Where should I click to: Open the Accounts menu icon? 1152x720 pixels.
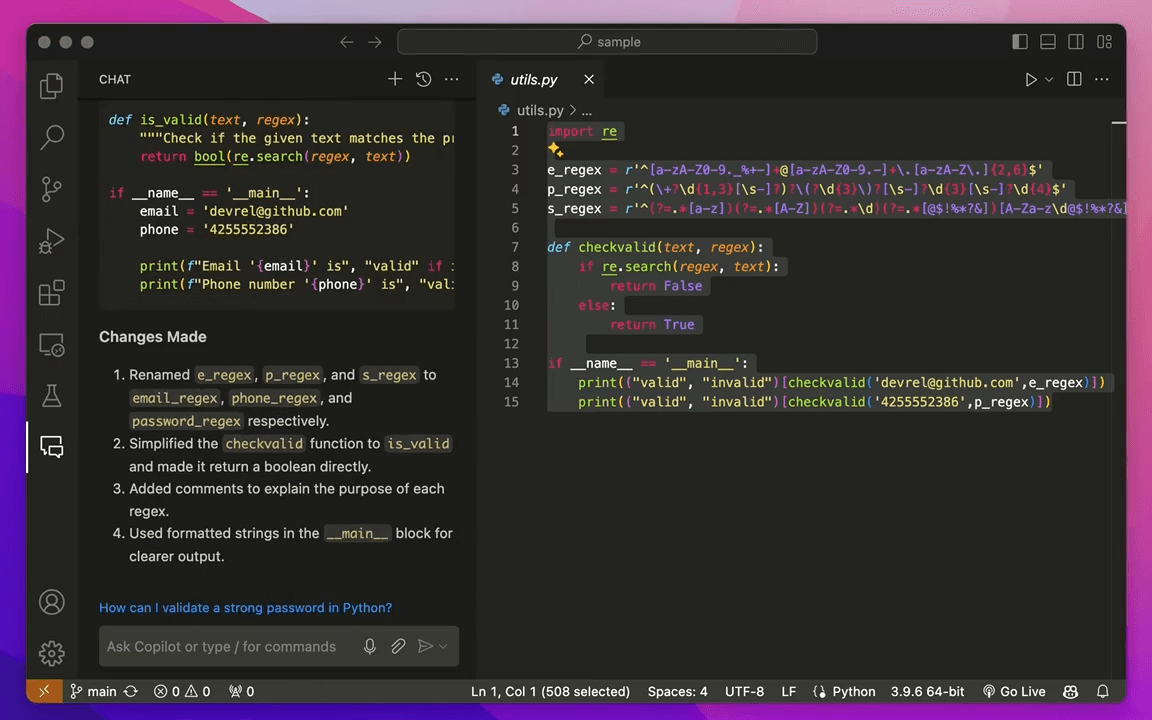click(x=51, y=602)
